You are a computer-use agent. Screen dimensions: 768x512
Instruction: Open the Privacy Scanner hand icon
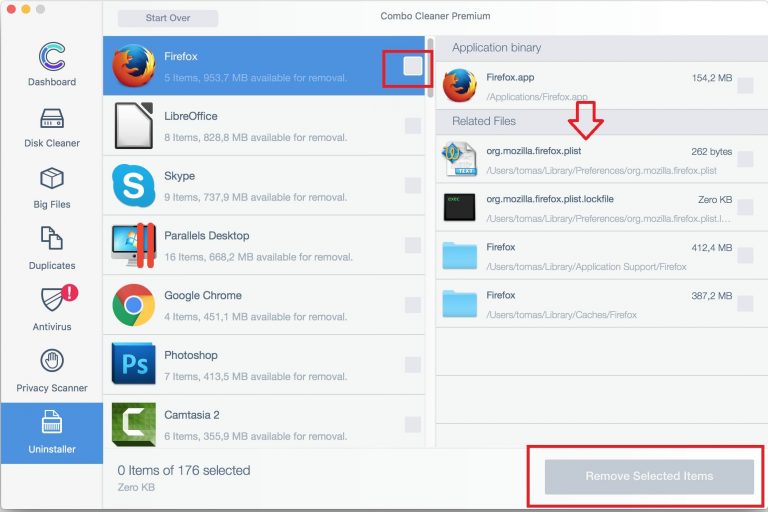tap(52, 361)
